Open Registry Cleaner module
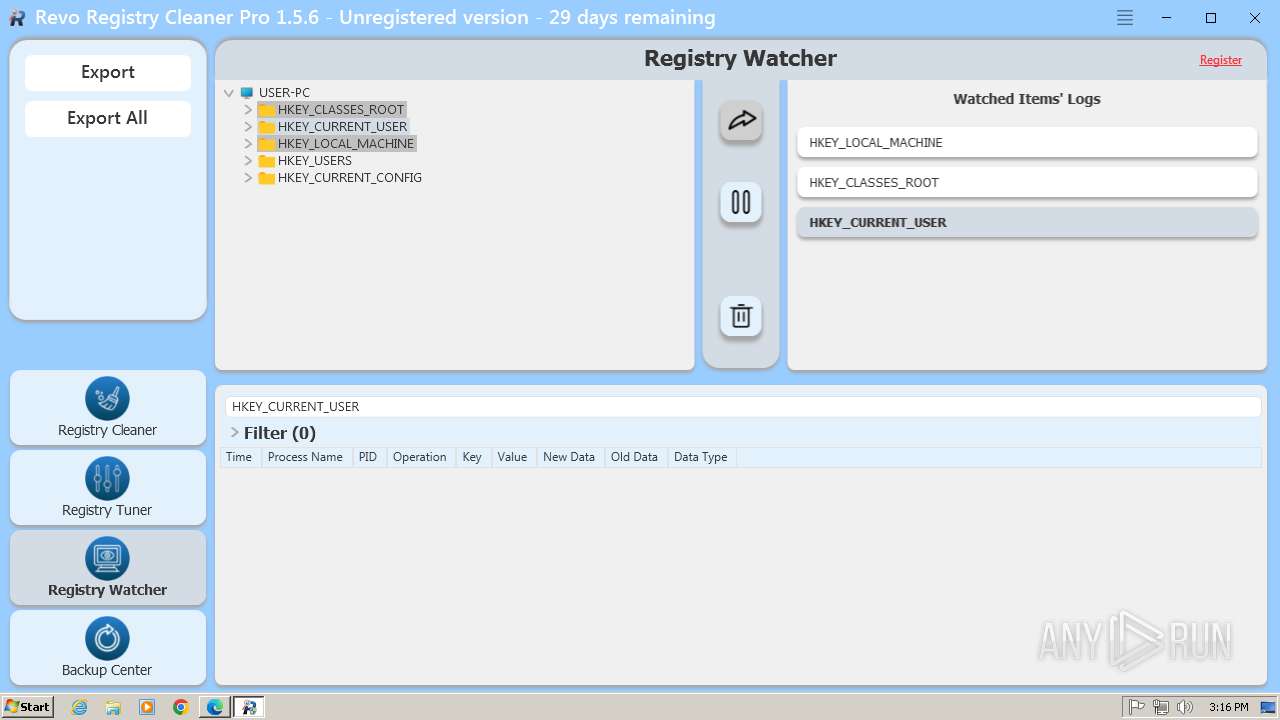This screenshot has width=1280, height=720. coord(108,408)
